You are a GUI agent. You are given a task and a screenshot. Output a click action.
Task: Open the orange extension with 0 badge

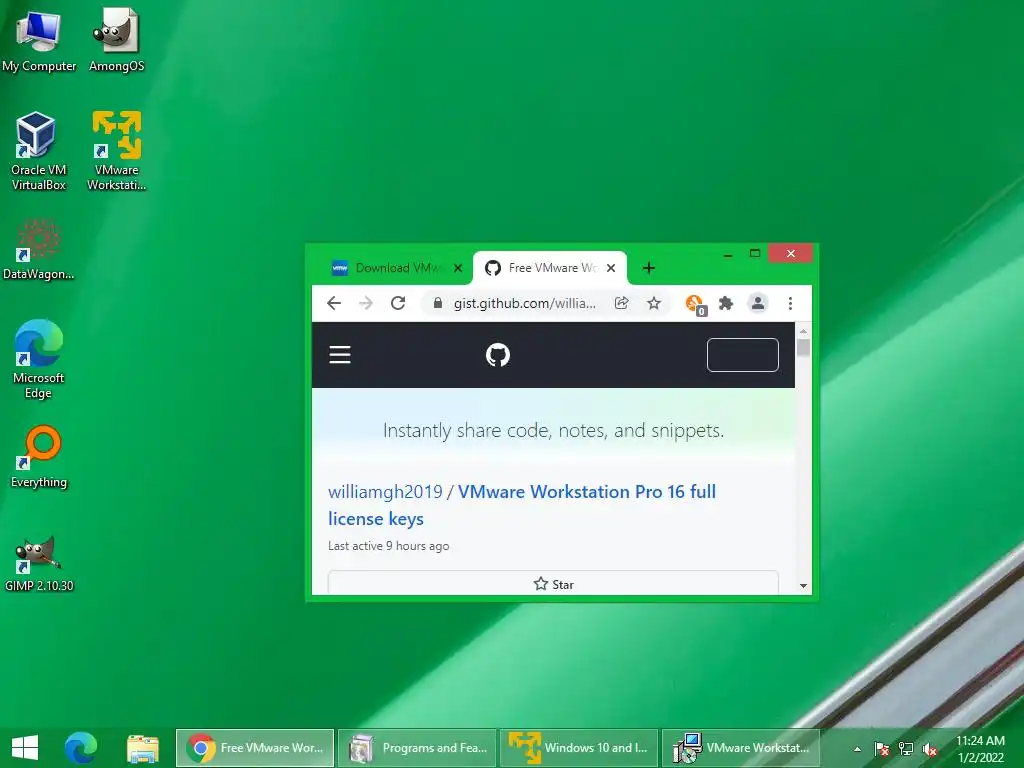pos(695,304)
